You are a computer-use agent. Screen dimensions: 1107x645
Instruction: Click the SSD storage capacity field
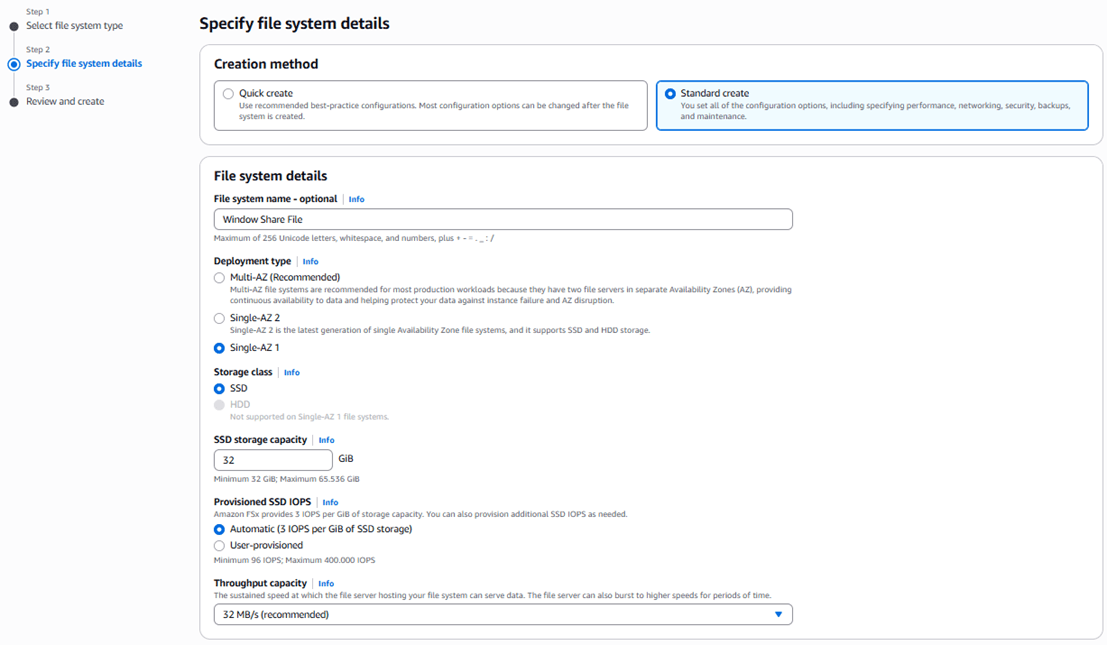tap(273, 460)
